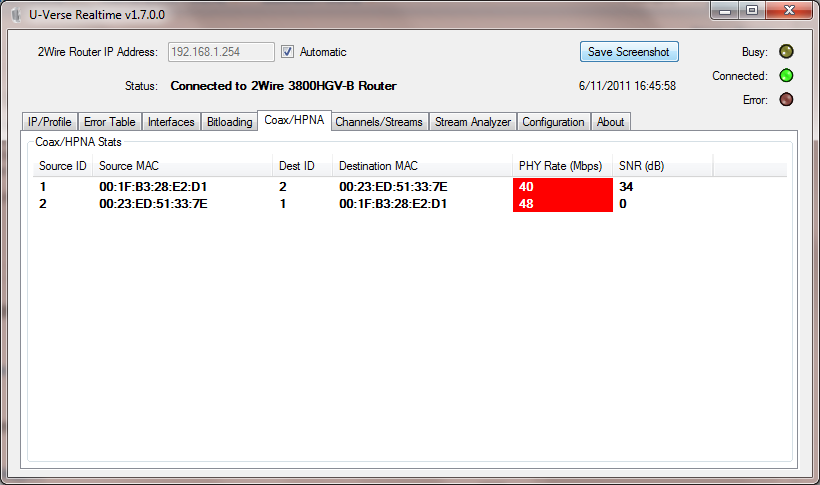This screenshot has height=485, width=820.
Task: Click the Source MAC column header
Action: [183, 166]
